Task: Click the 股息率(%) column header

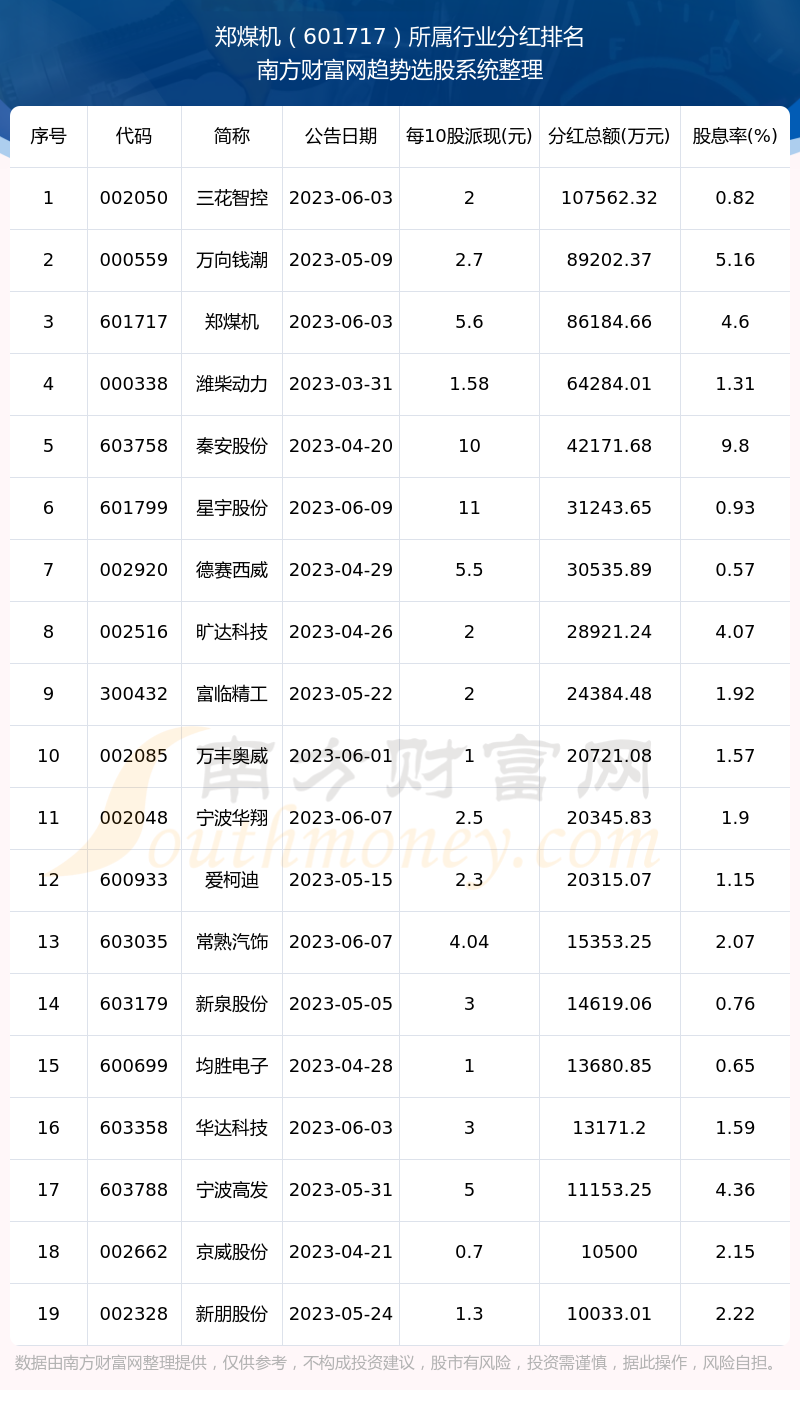Action: [x=735, y=136]
